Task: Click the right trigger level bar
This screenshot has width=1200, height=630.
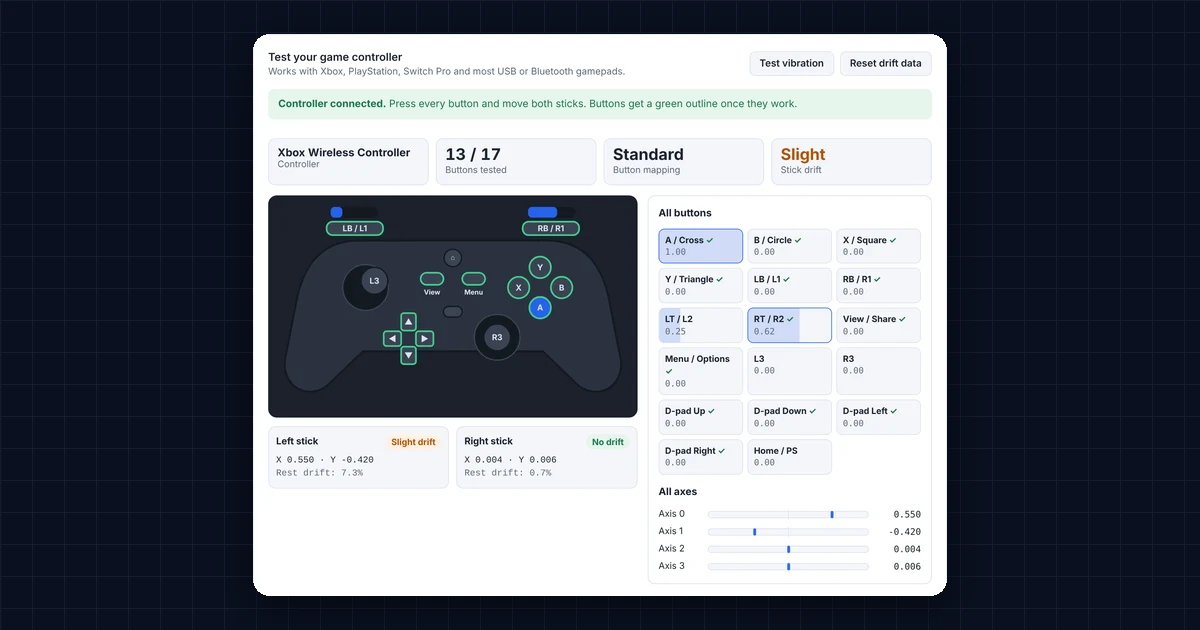Action: [551, 212]
